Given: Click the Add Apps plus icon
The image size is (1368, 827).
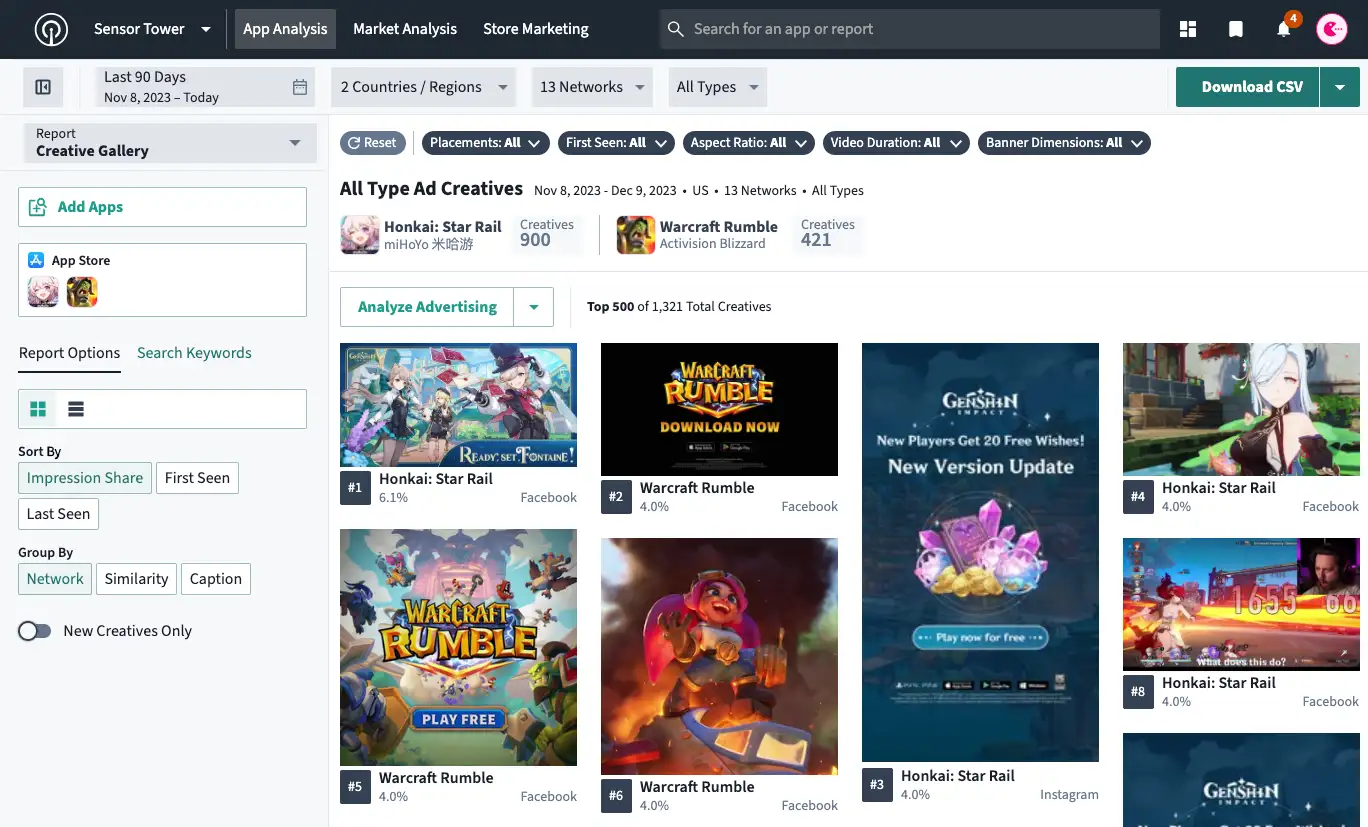Looking at the screenshot, I should pos(38,207).
